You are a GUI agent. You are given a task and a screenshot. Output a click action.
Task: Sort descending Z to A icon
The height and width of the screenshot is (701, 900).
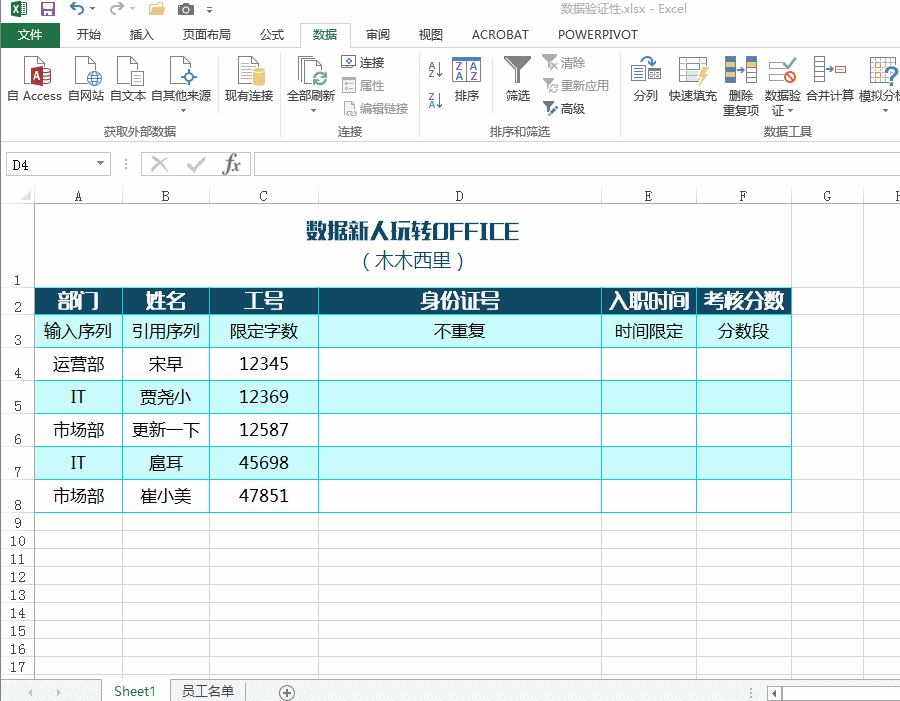(x=435, y=100)
